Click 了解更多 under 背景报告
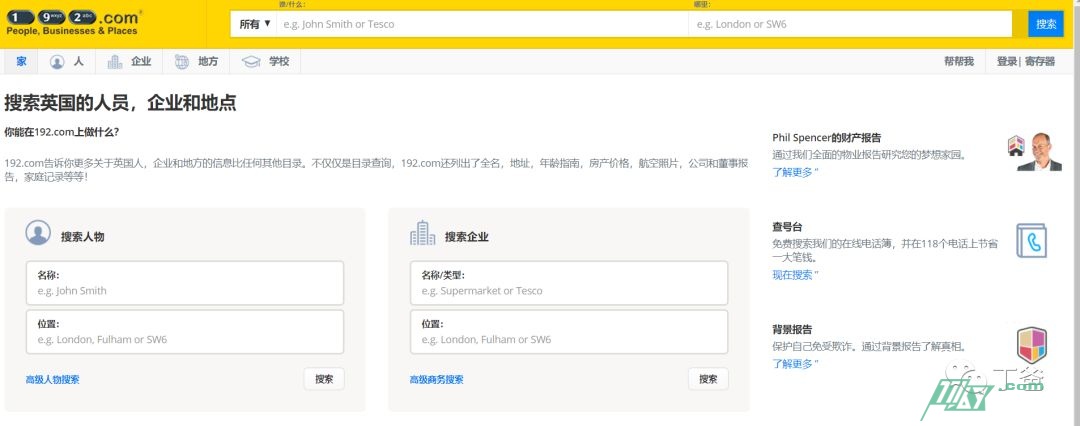 coord(795,363)
